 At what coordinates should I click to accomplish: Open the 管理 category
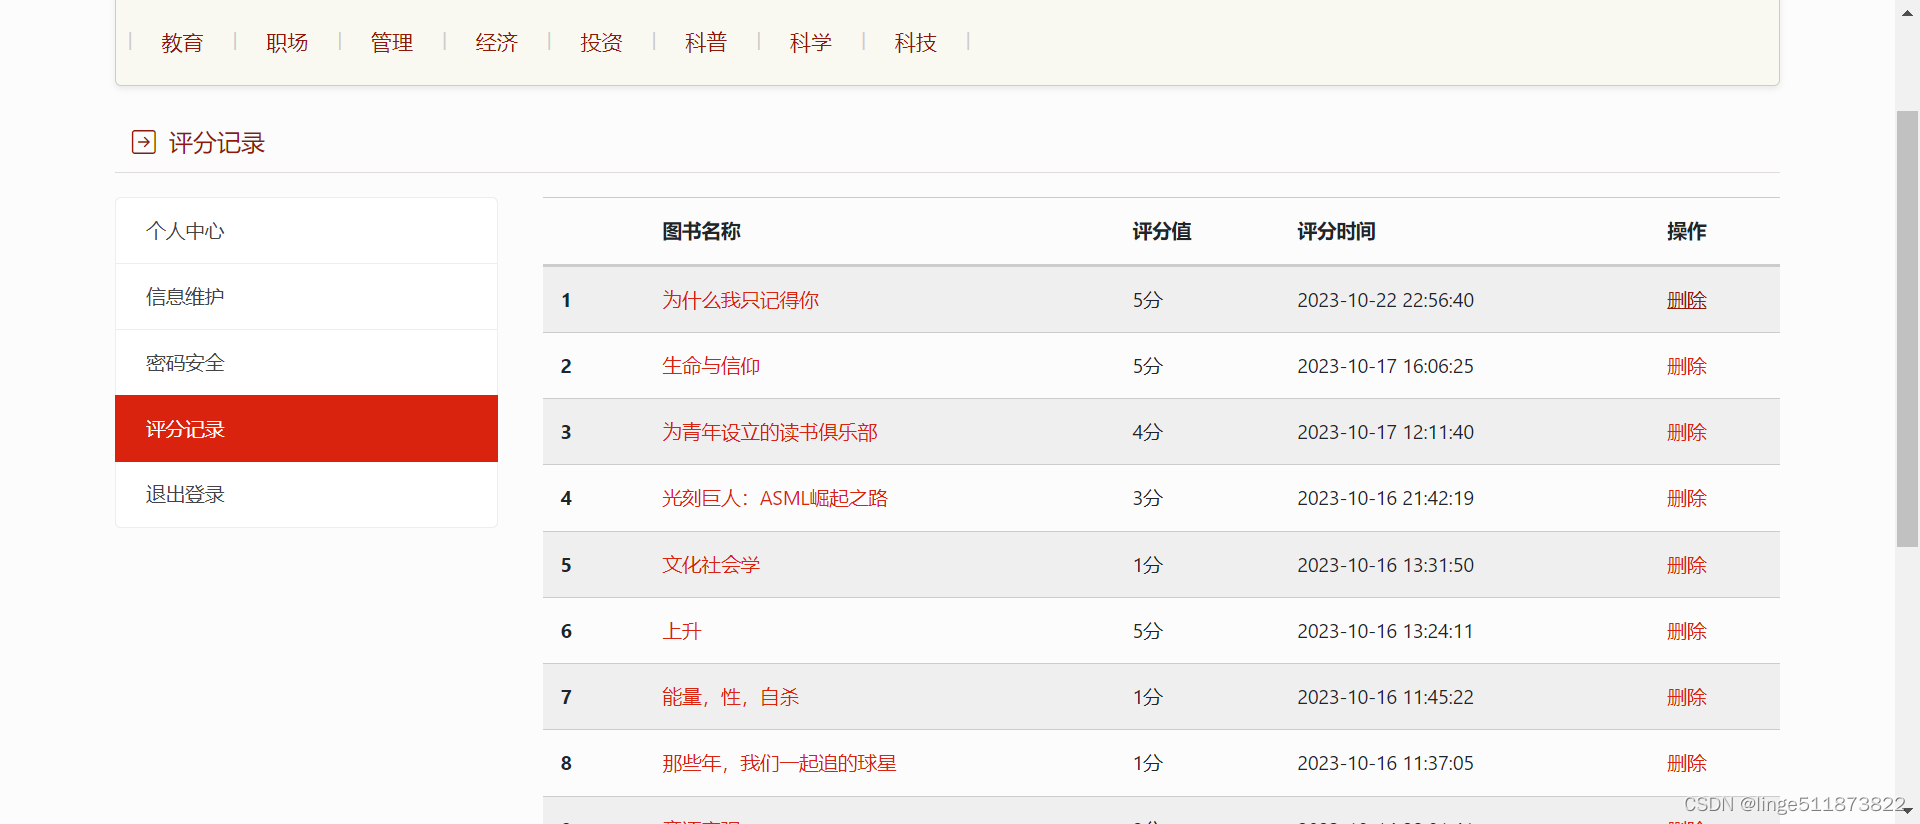tap(392, 42)
